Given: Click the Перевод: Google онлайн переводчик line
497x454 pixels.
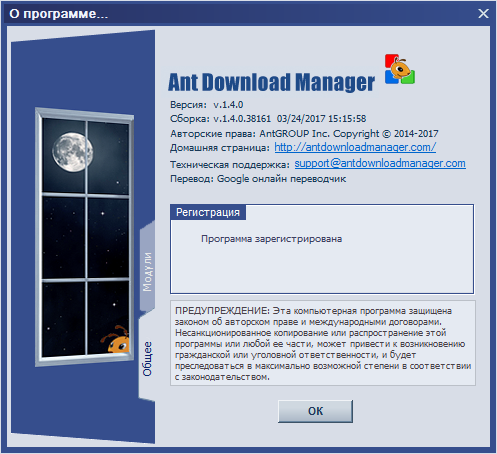Looking at the screenshot, I should coord(258,179).
